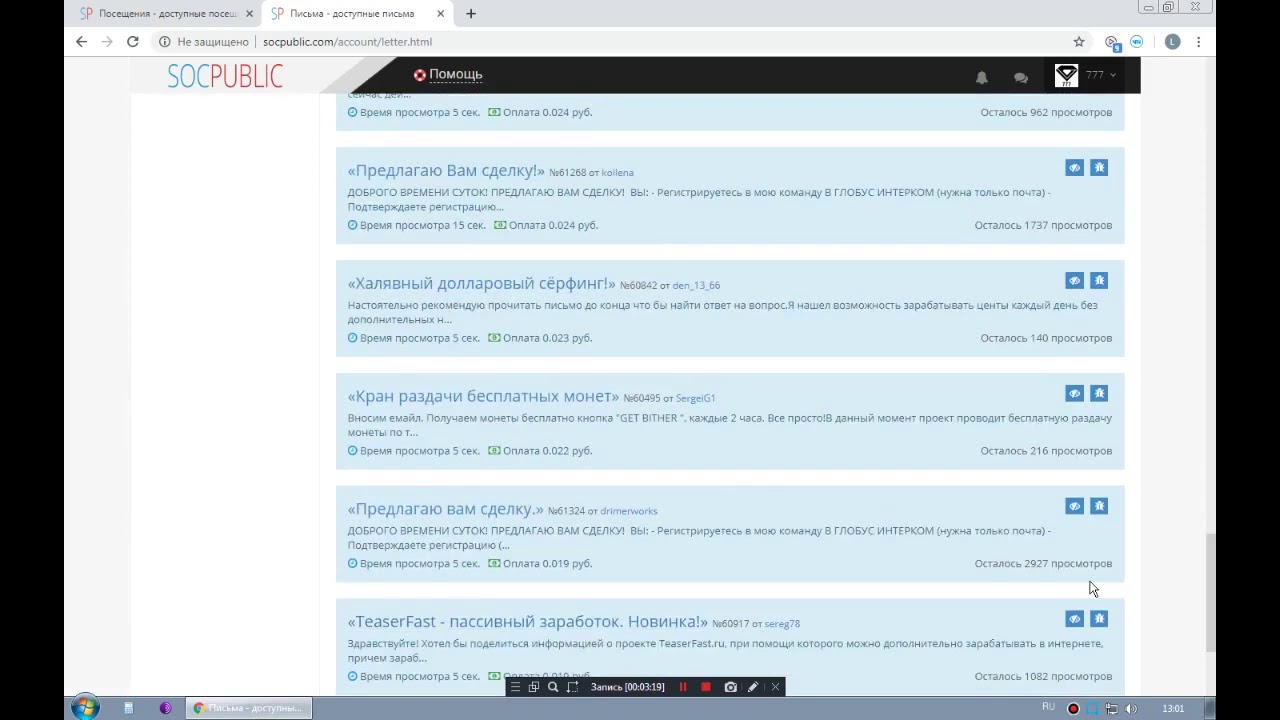This screenshot has height=720, width=1280.
Task: Click the «Время просмотра 15 сек.» text
Action: [x=422, y=225]
